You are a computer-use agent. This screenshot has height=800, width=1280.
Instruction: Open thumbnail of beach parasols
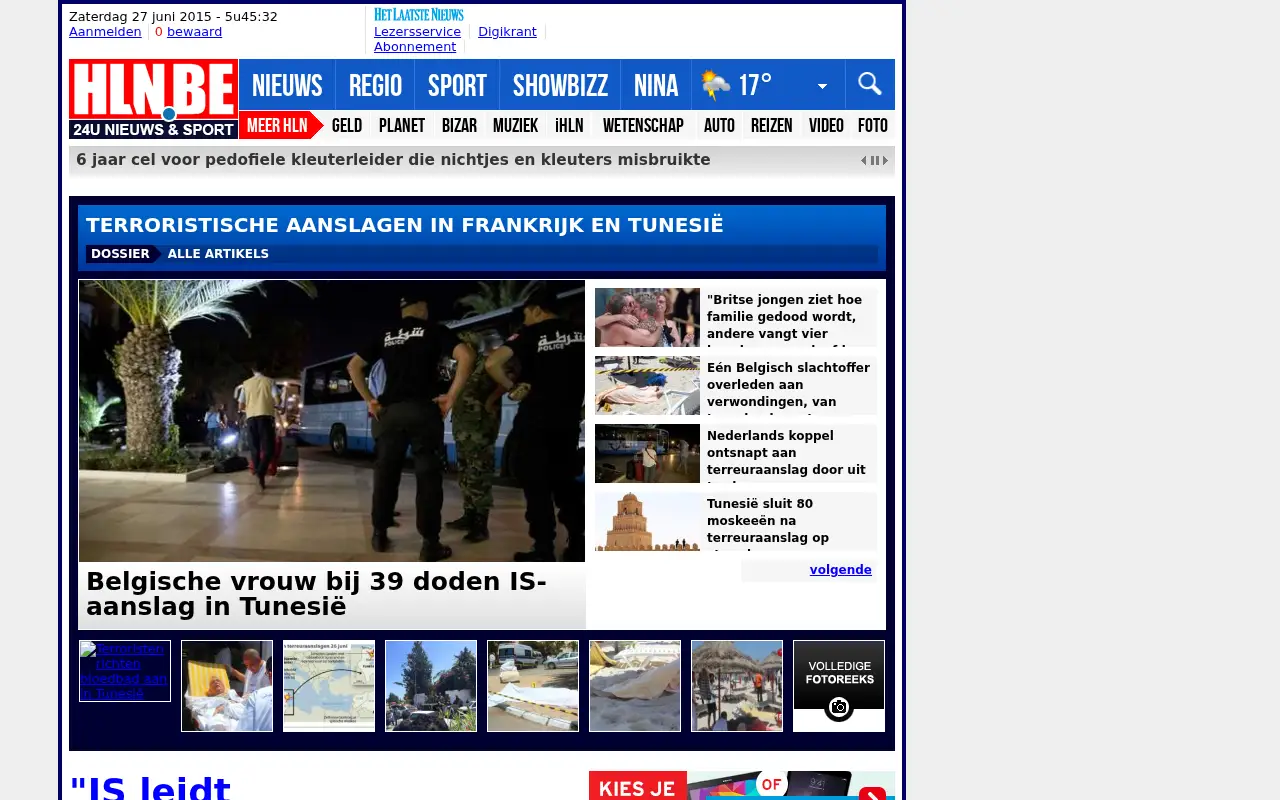click(737, 686)
